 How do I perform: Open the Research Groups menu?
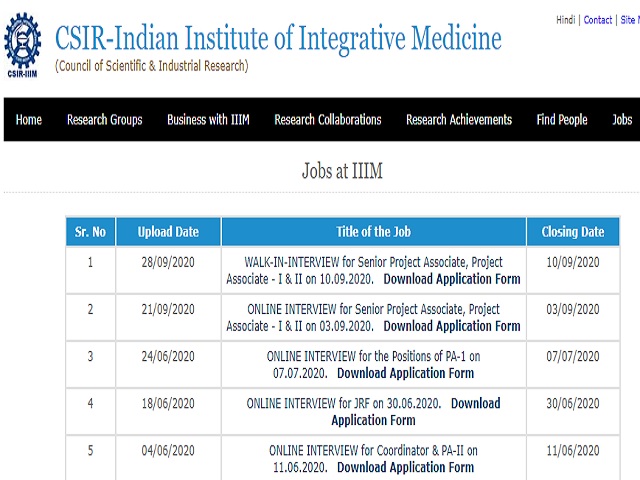pos(104,120)
